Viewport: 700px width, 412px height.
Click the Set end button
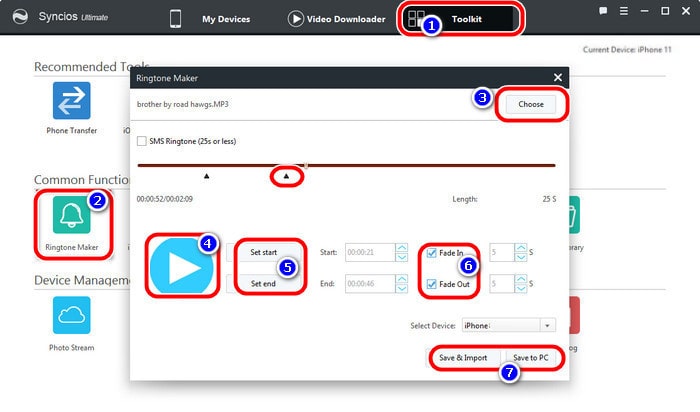(x=263, y=283)
